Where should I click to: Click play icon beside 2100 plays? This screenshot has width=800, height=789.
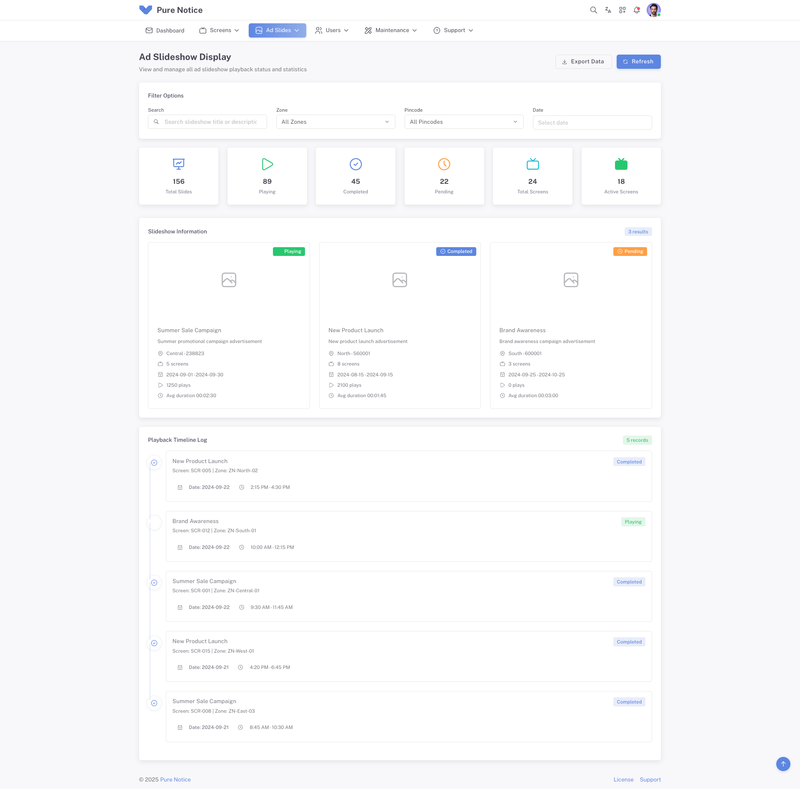(x=331, y=385)
